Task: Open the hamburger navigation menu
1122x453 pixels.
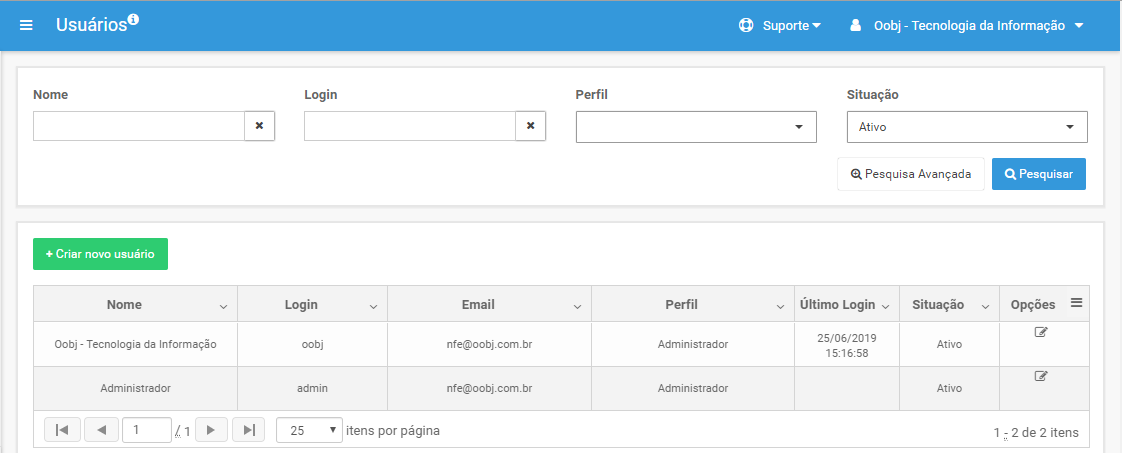Action: click(26, 26)
